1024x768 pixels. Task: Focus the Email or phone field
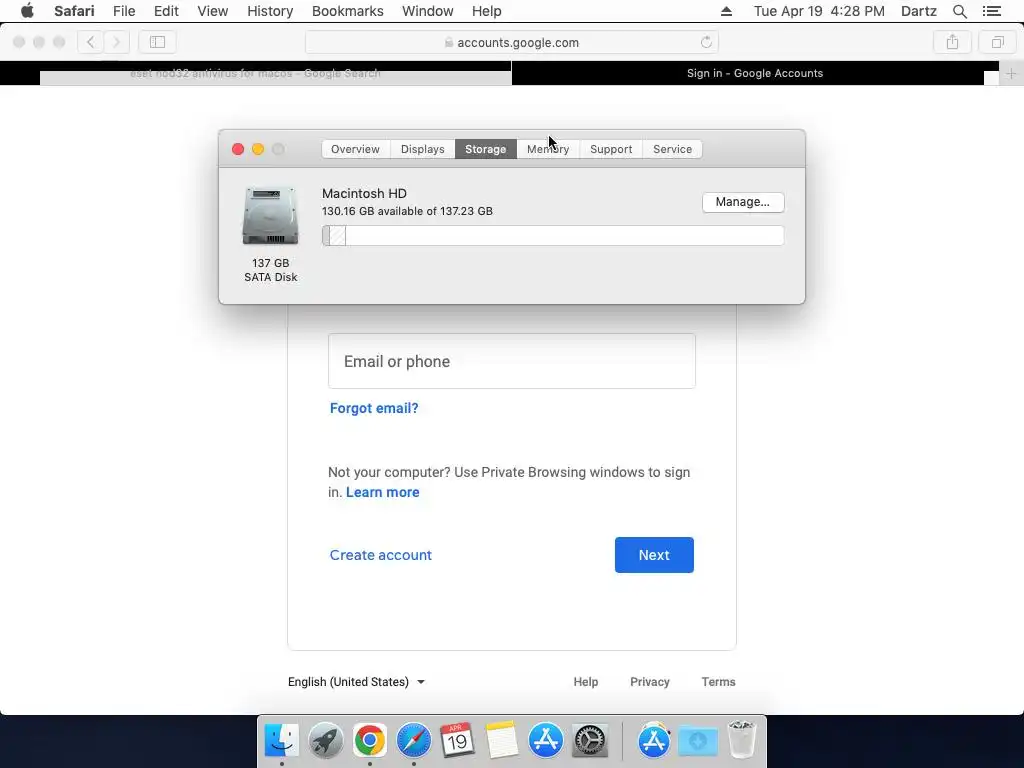(x=512, y=361)
